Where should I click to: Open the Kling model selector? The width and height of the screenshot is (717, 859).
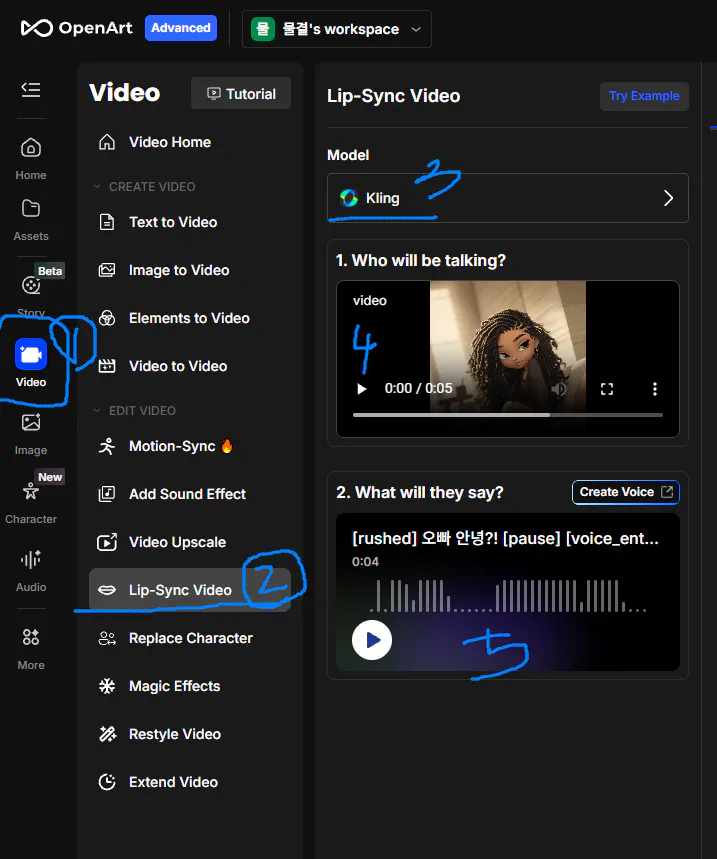pos(508,198)
